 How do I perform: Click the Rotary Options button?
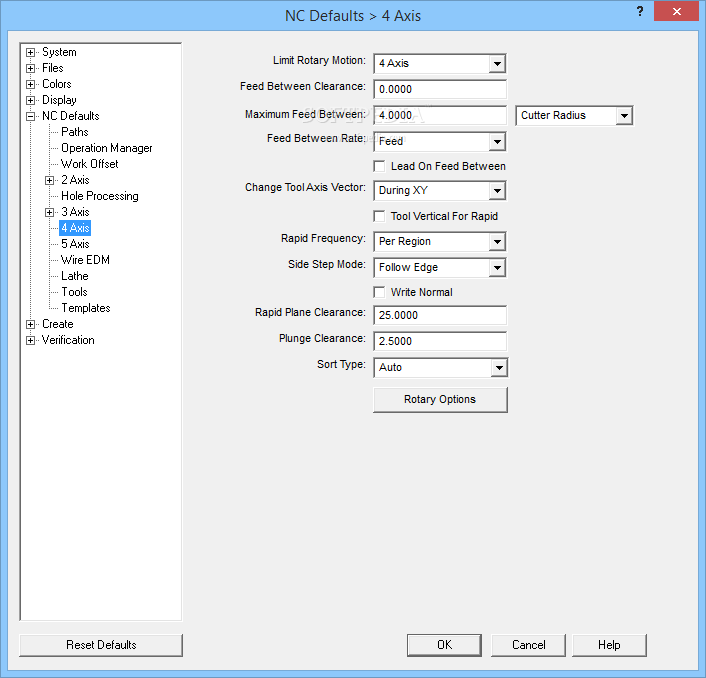(440, 400)
